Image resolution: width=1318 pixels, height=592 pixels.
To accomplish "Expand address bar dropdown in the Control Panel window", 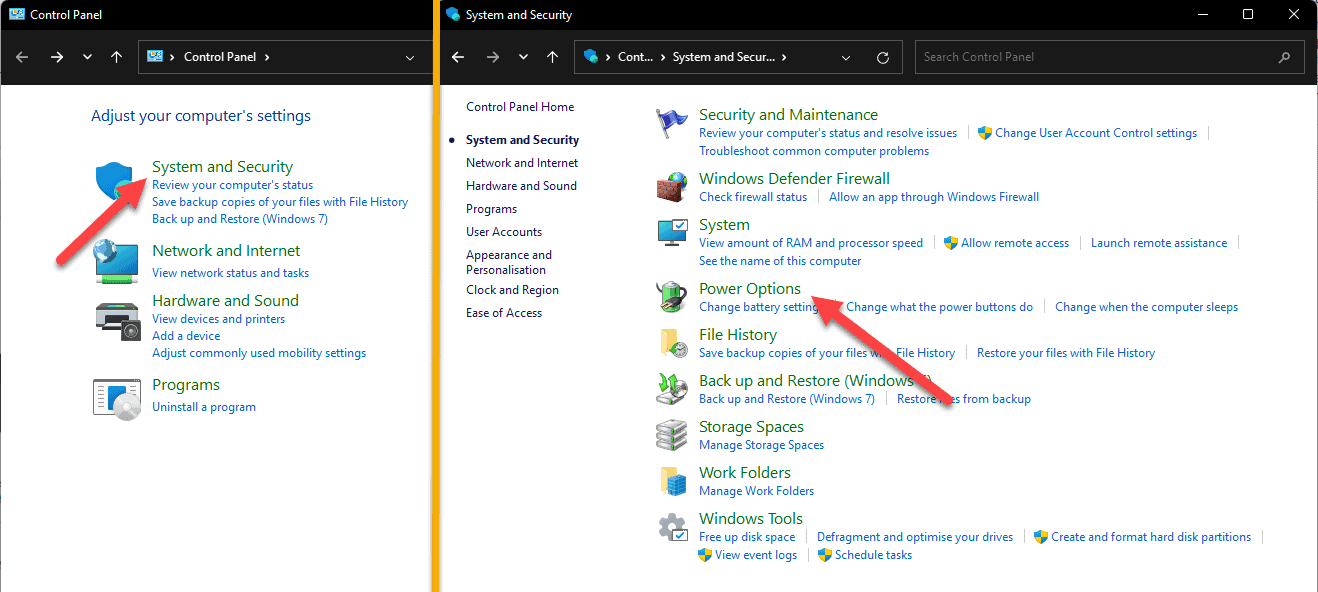I will click(x=410, y=58).
